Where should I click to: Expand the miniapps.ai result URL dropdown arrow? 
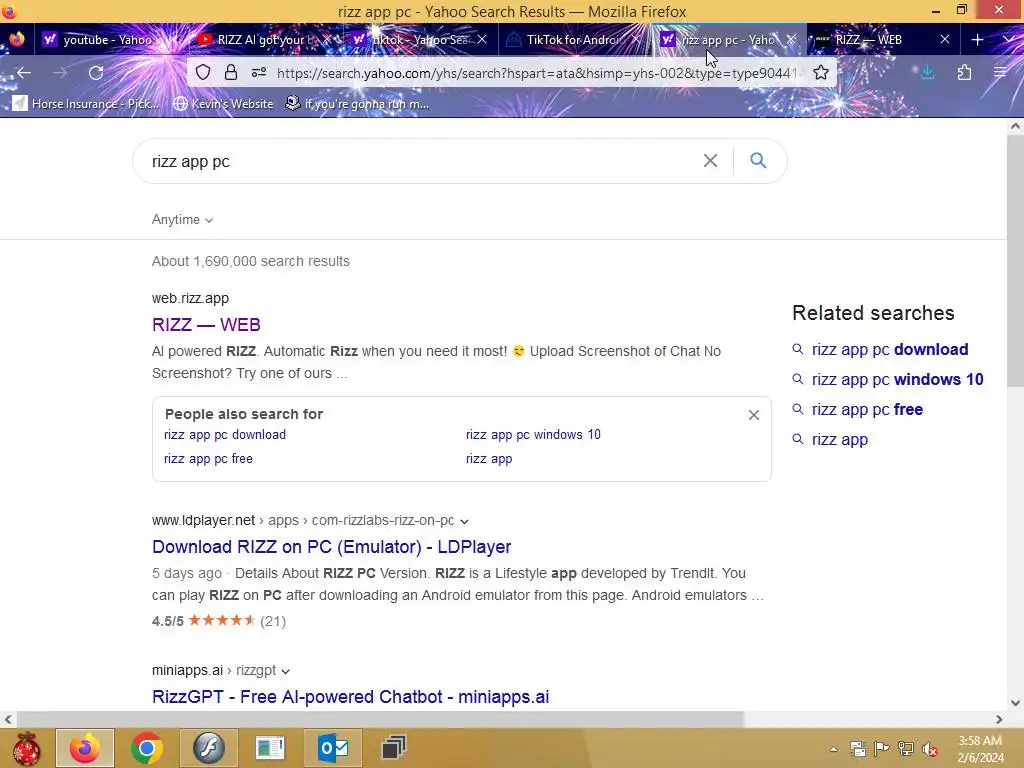click(285, 671)
